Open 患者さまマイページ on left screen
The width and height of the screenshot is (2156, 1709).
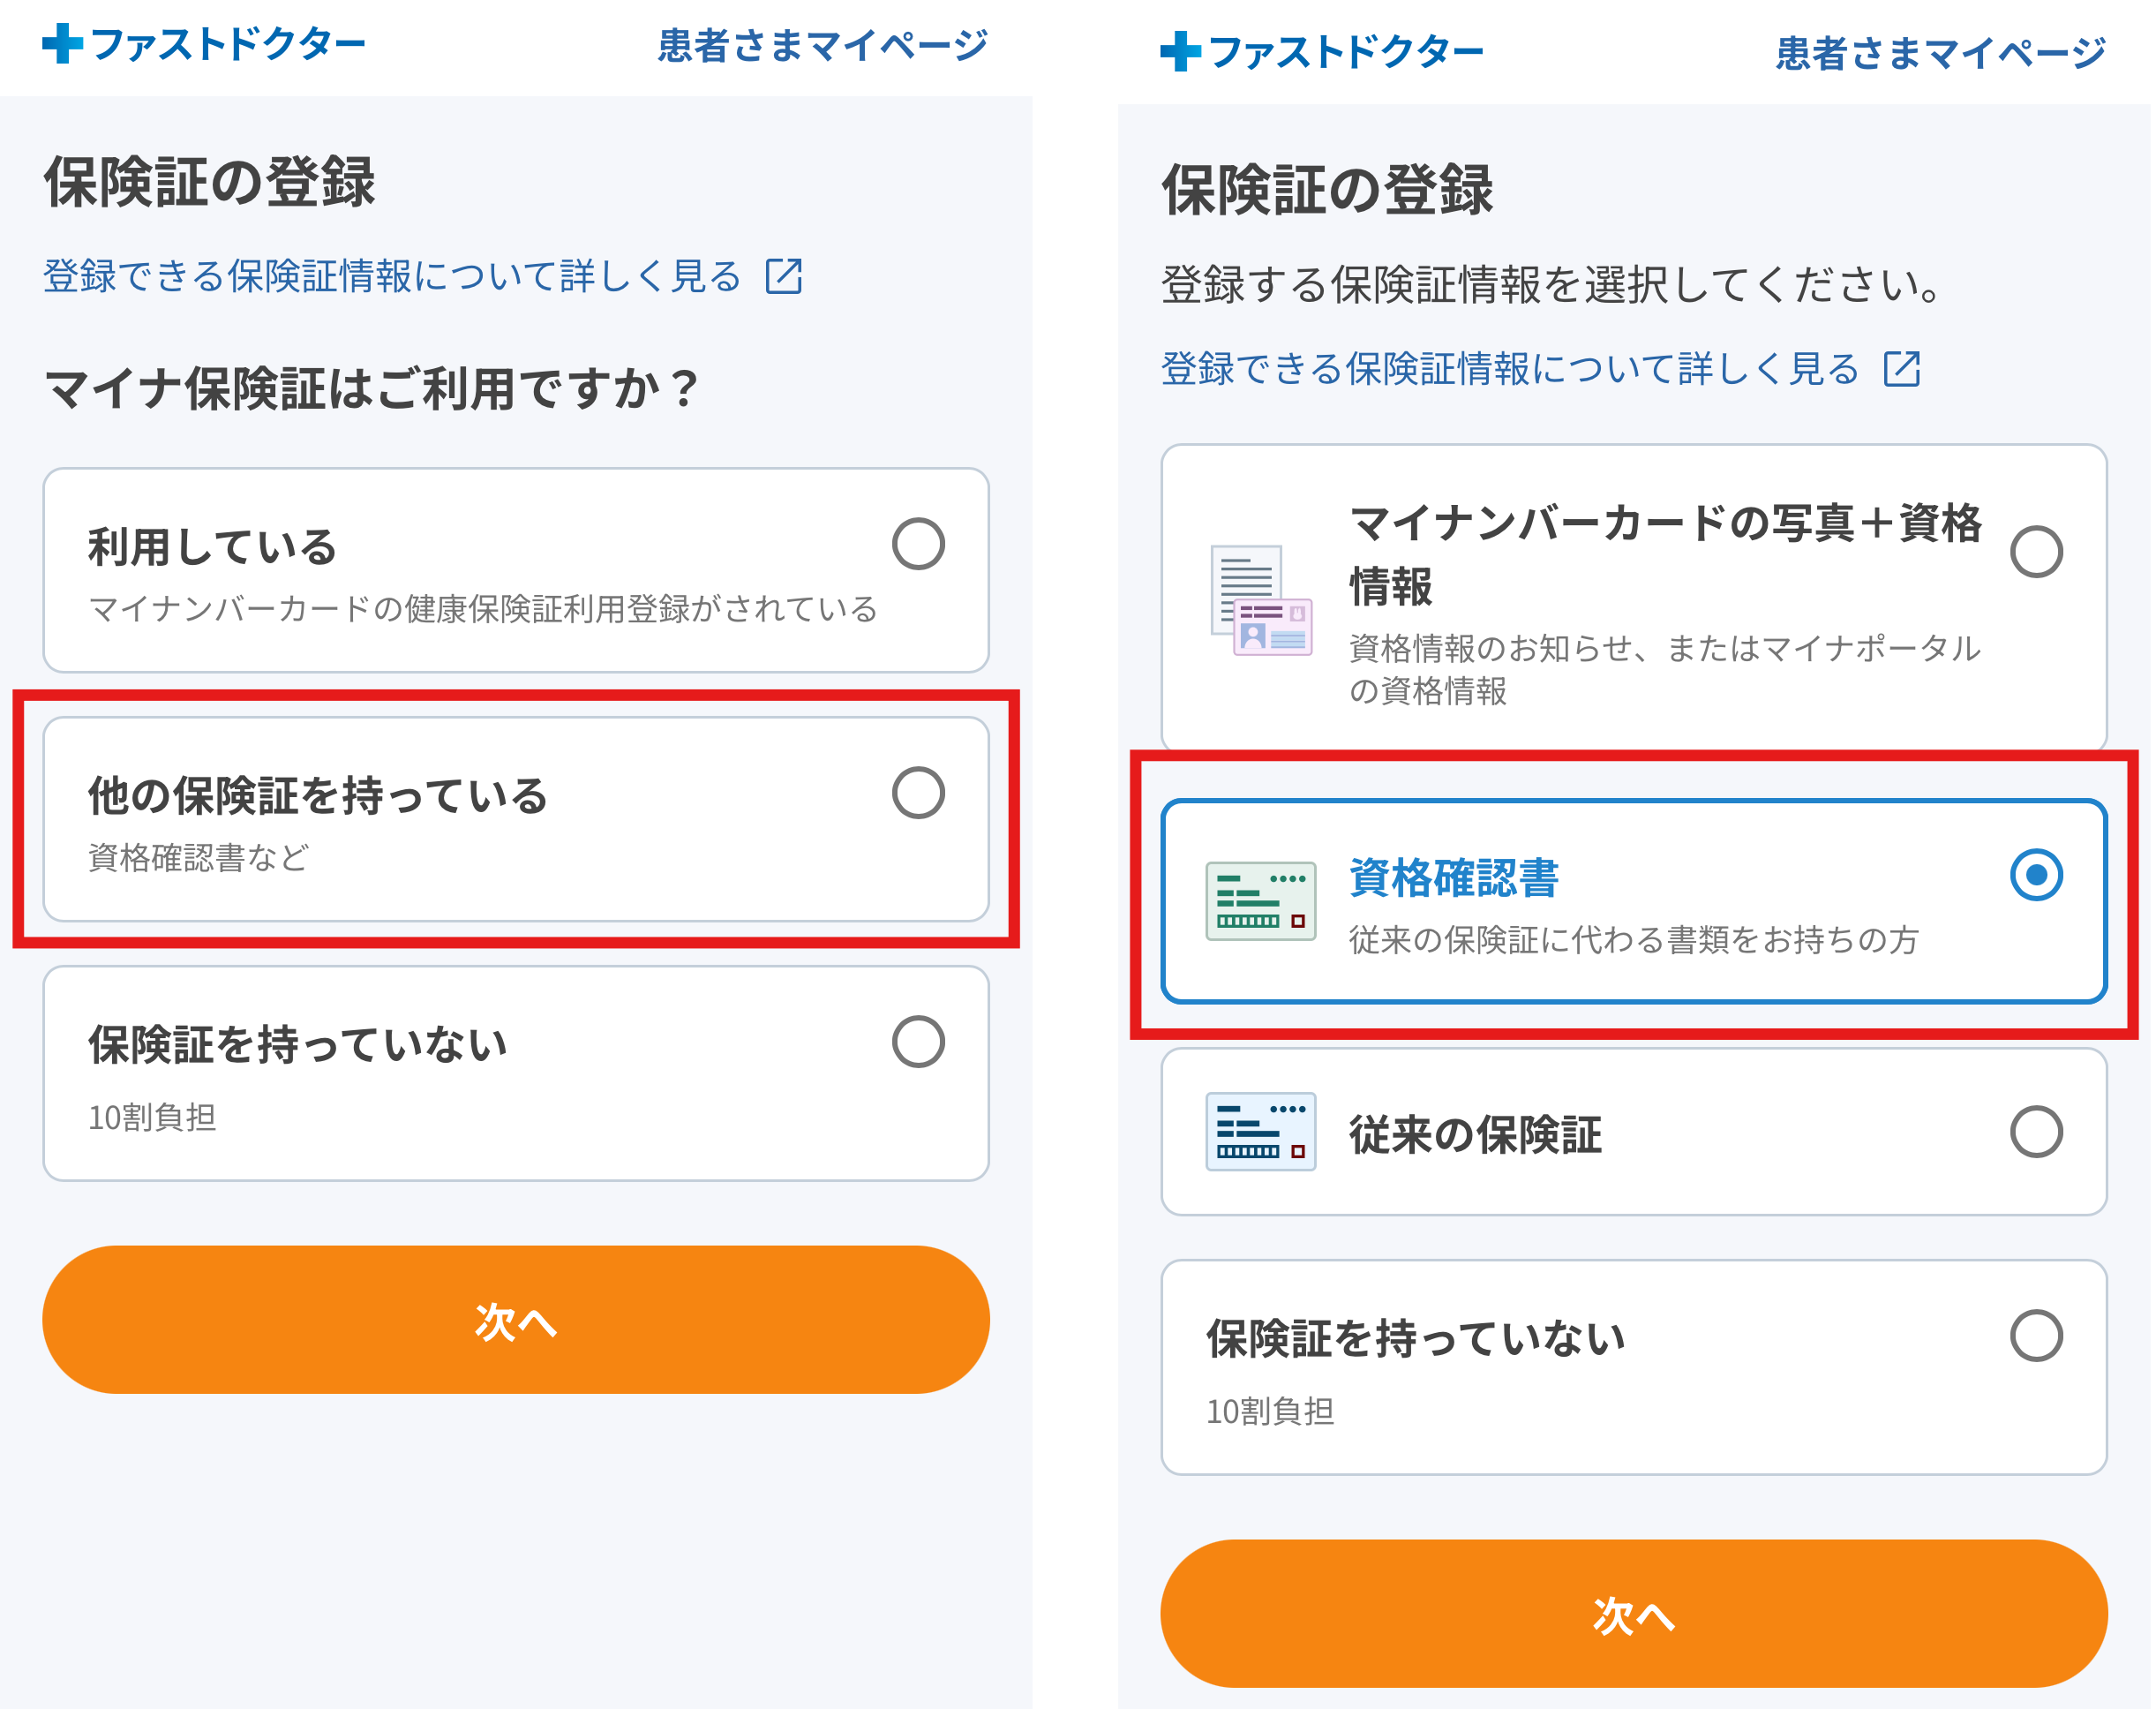(822, 46)
